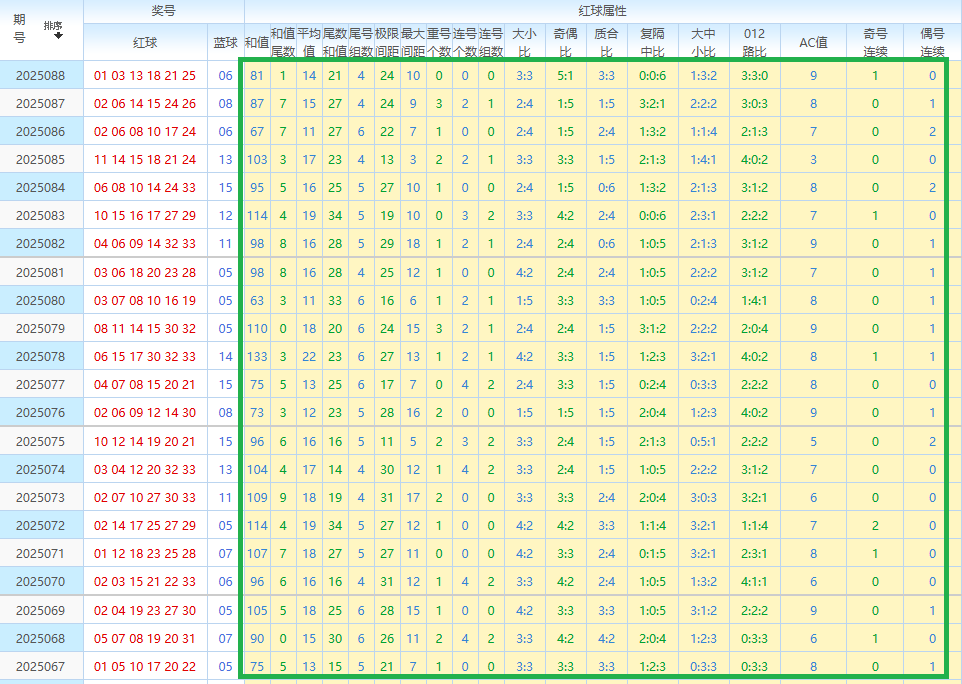The width and height of the screenshot is (962, 684).
Task: Click the 排序 sort arrow icon
Action: (58, 36)
